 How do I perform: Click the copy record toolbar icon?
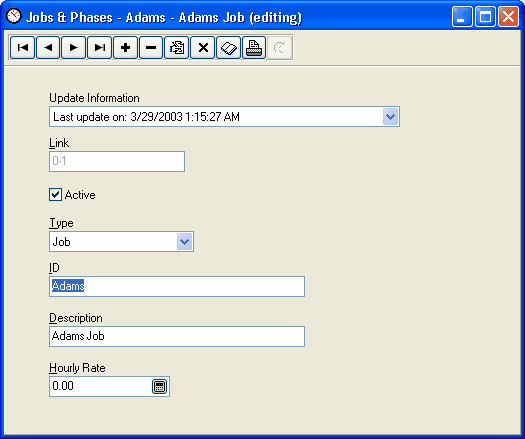click(x=176, y=48)
